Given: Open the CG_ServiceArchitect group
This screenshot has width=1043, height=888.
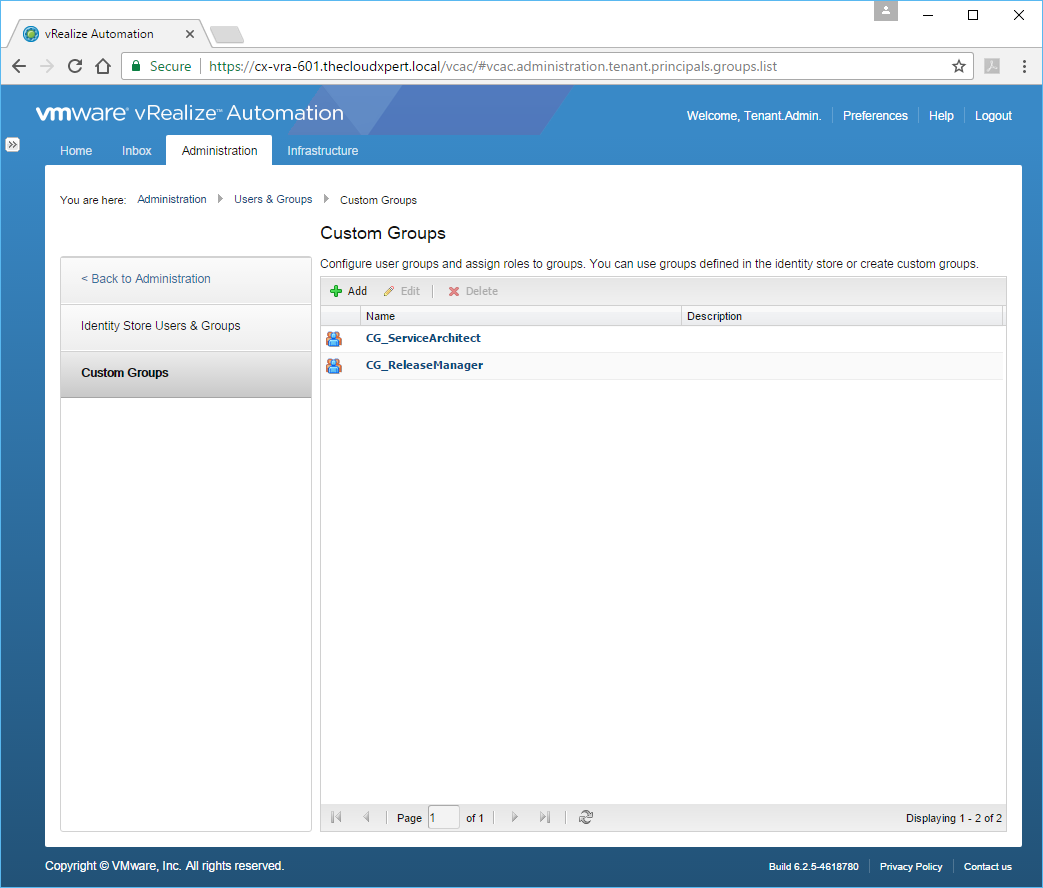Looking at the screenshot, I should click(423, 338).
